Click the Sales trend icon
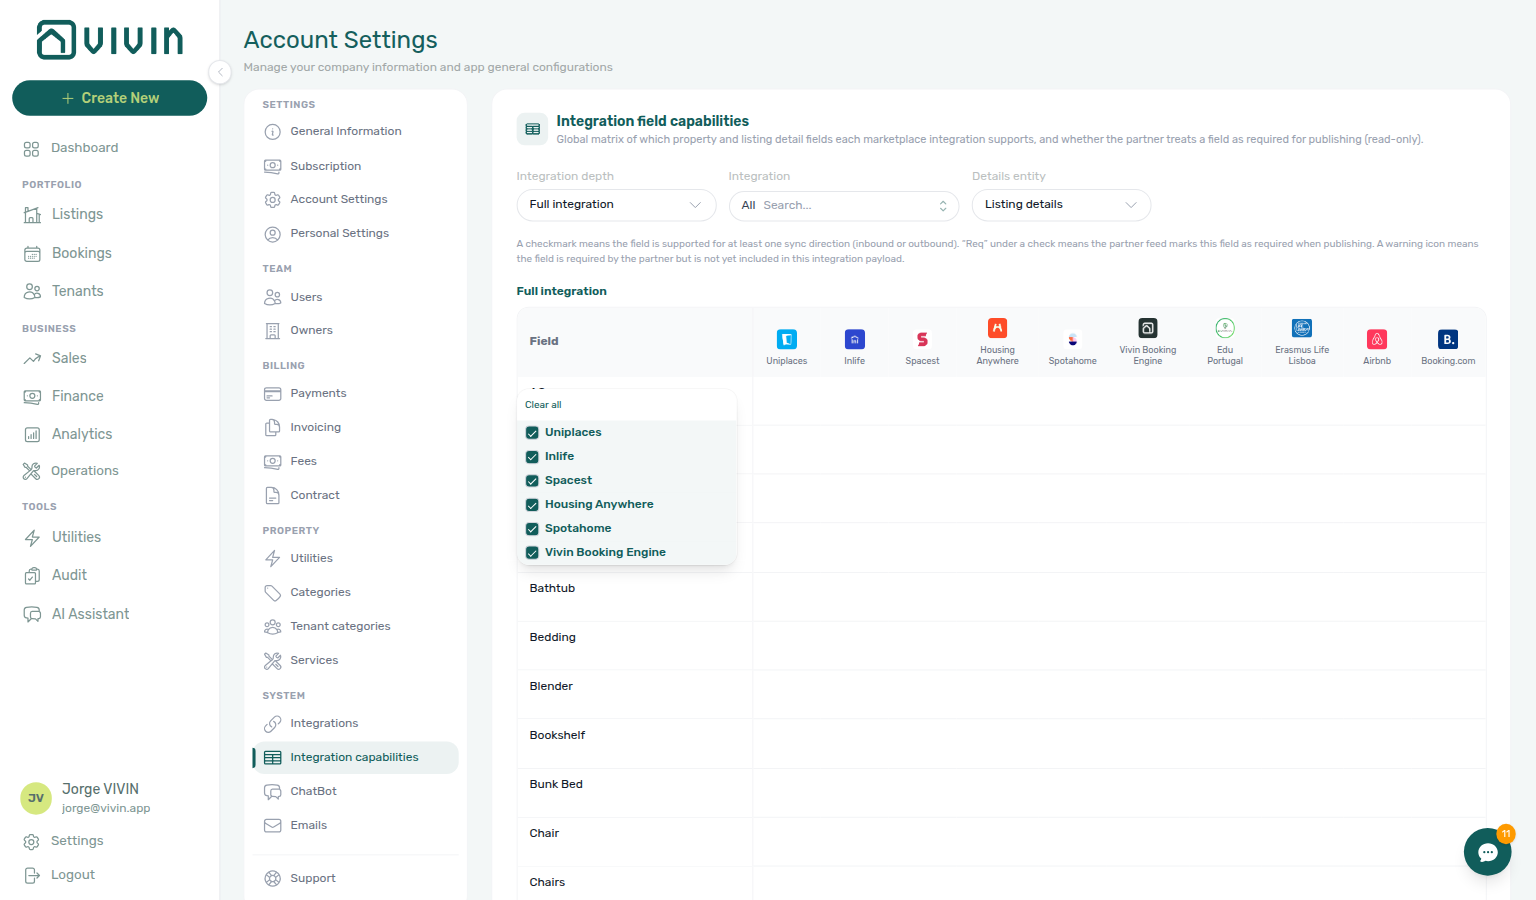Viewport: 1536px width, 900px height. 32,358
